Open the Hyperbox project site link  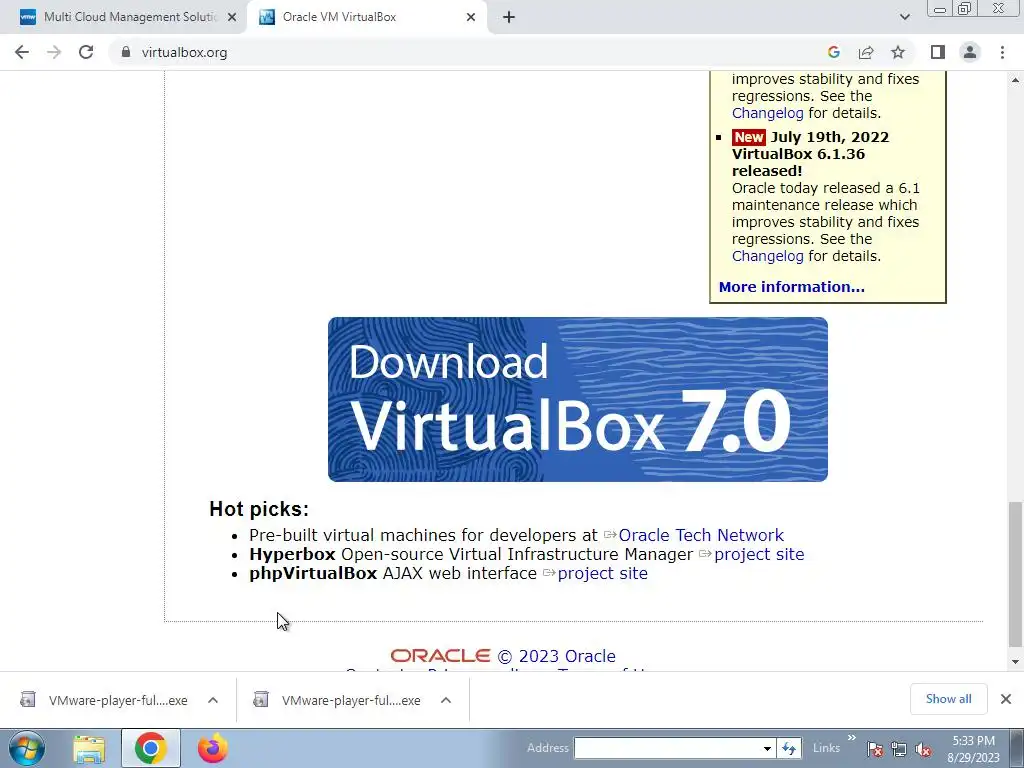(759, 554)
